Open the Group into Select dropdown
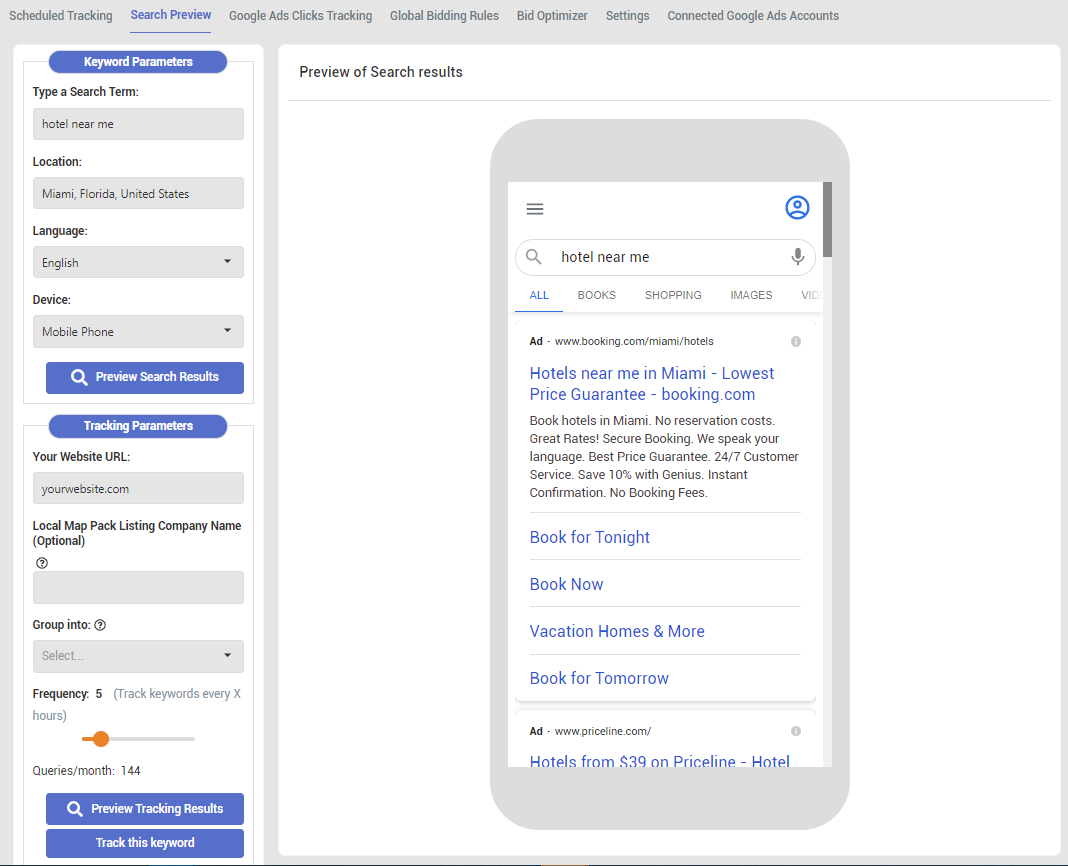1068x866 pixels. click(x=138, y=656)
